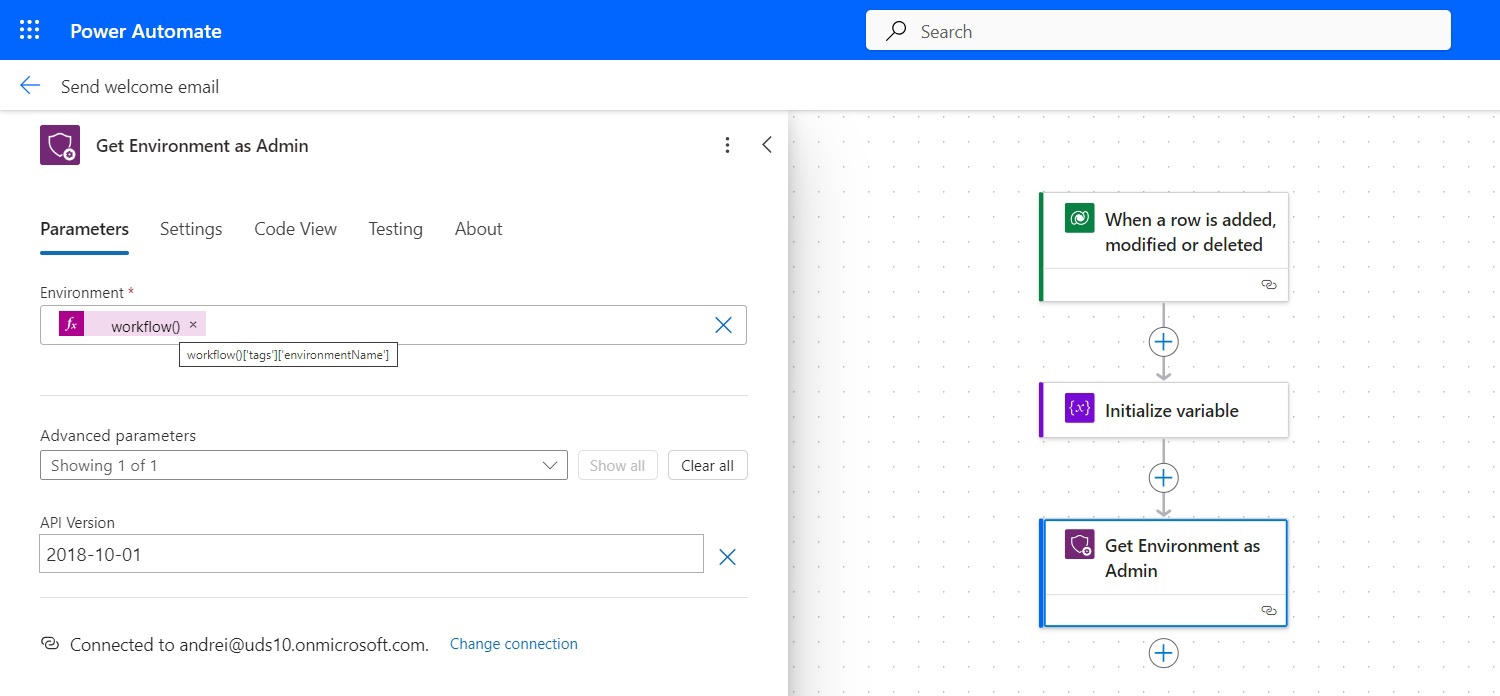Open the panel's three-dot more options menu
The width and height of the screenshot is (1500, 696).
(x=728, y=145)
